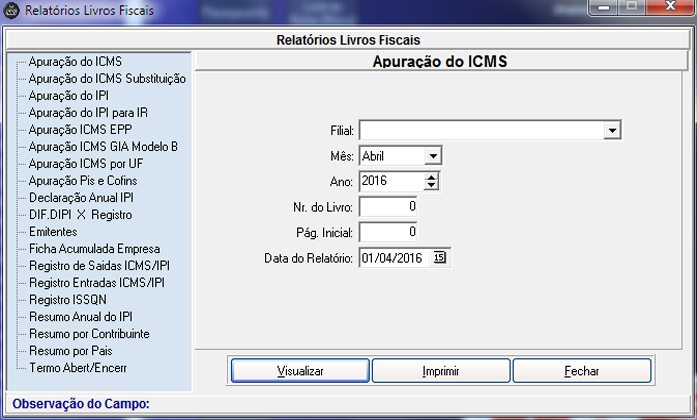Viewport: 697px width, 420px height.
Task: Select Apuração do ICMS in the tree
Action: coord(75,62)
